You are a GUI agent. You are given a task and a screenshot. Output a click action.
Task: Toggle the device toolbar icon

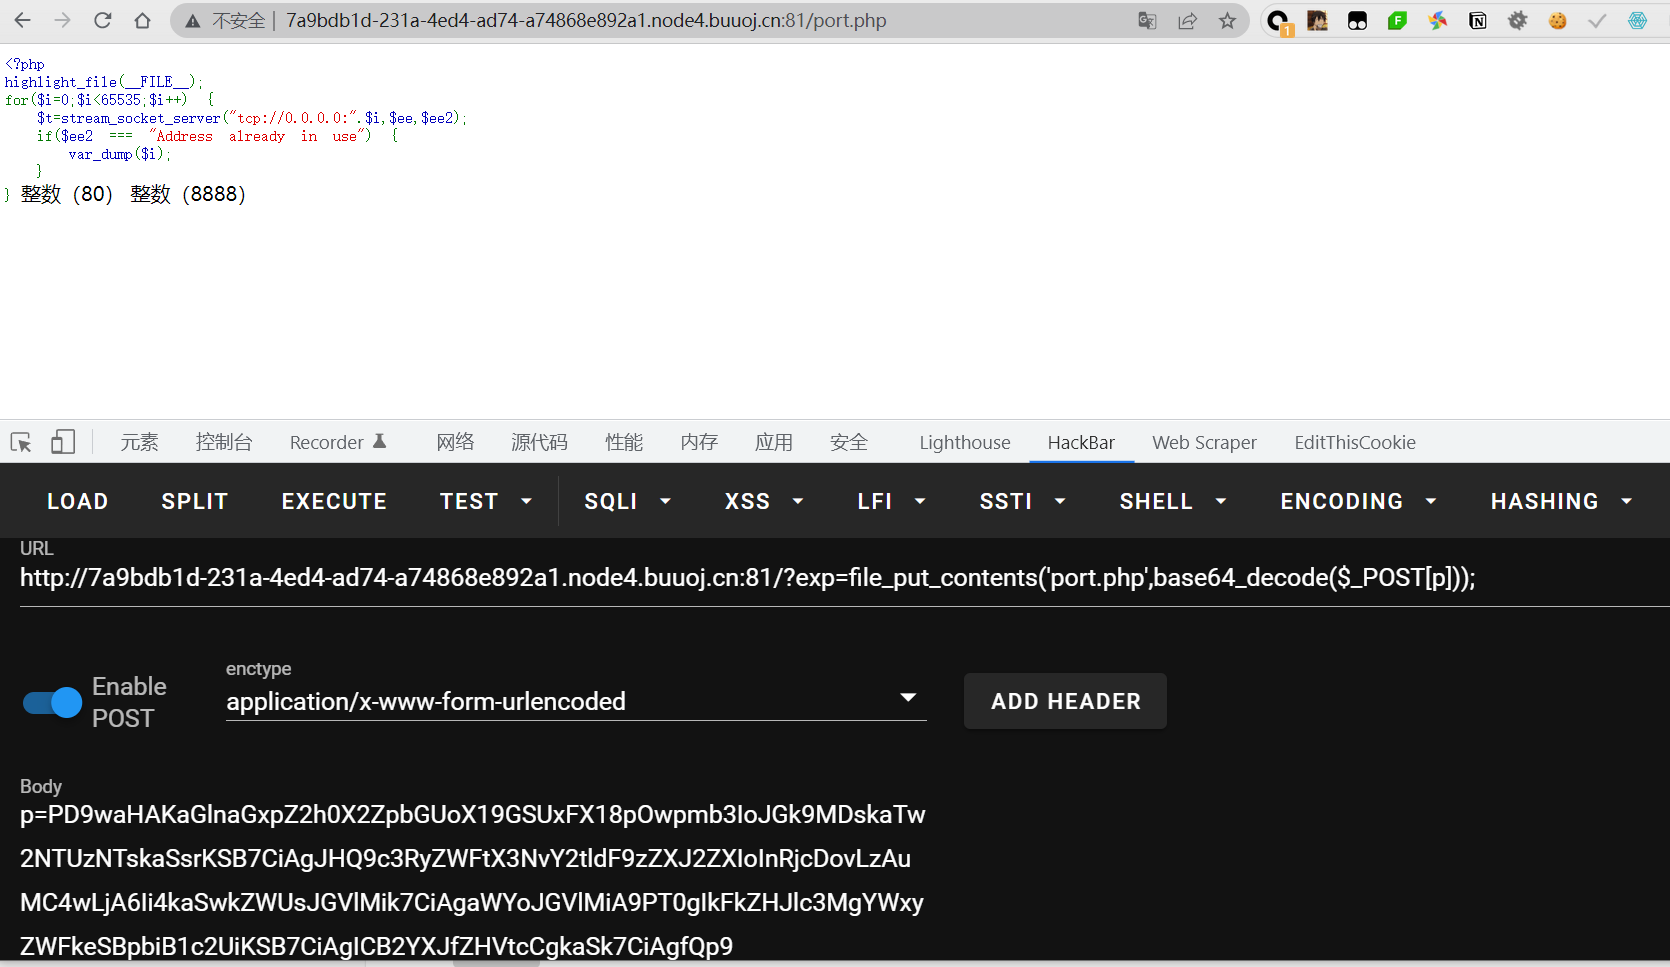(63, 442)
